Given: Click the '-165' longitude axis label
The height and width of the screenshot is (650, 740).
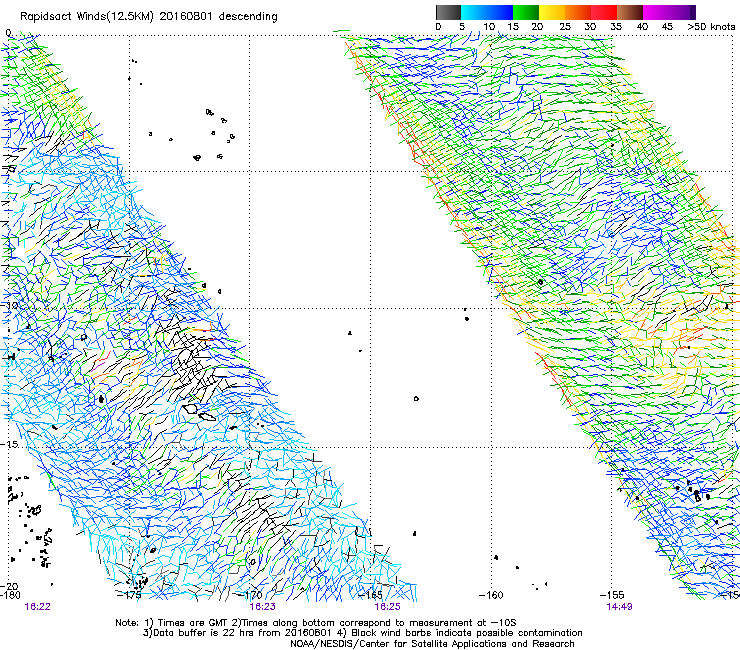Looking at the screenshot, I should (370, 595).
